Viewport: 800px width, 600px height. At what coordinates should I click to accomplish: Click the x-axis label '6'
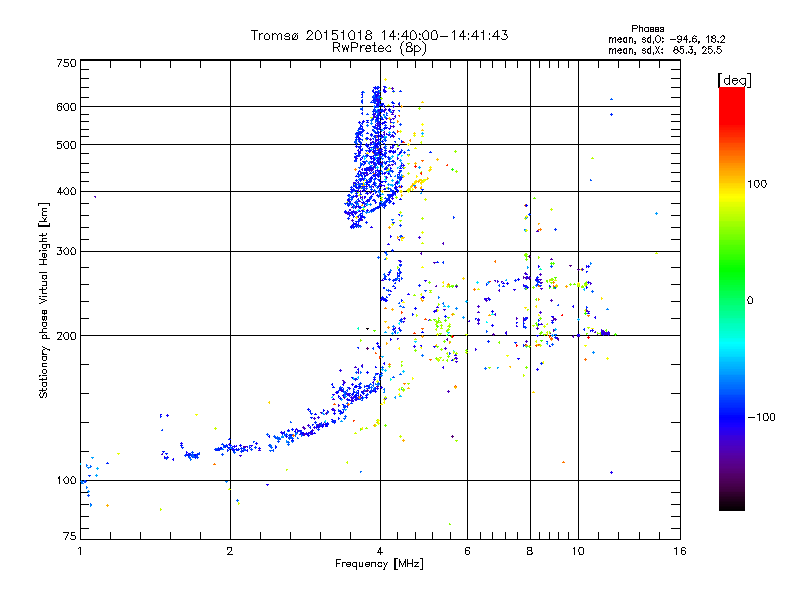click(x=467, y=551)
